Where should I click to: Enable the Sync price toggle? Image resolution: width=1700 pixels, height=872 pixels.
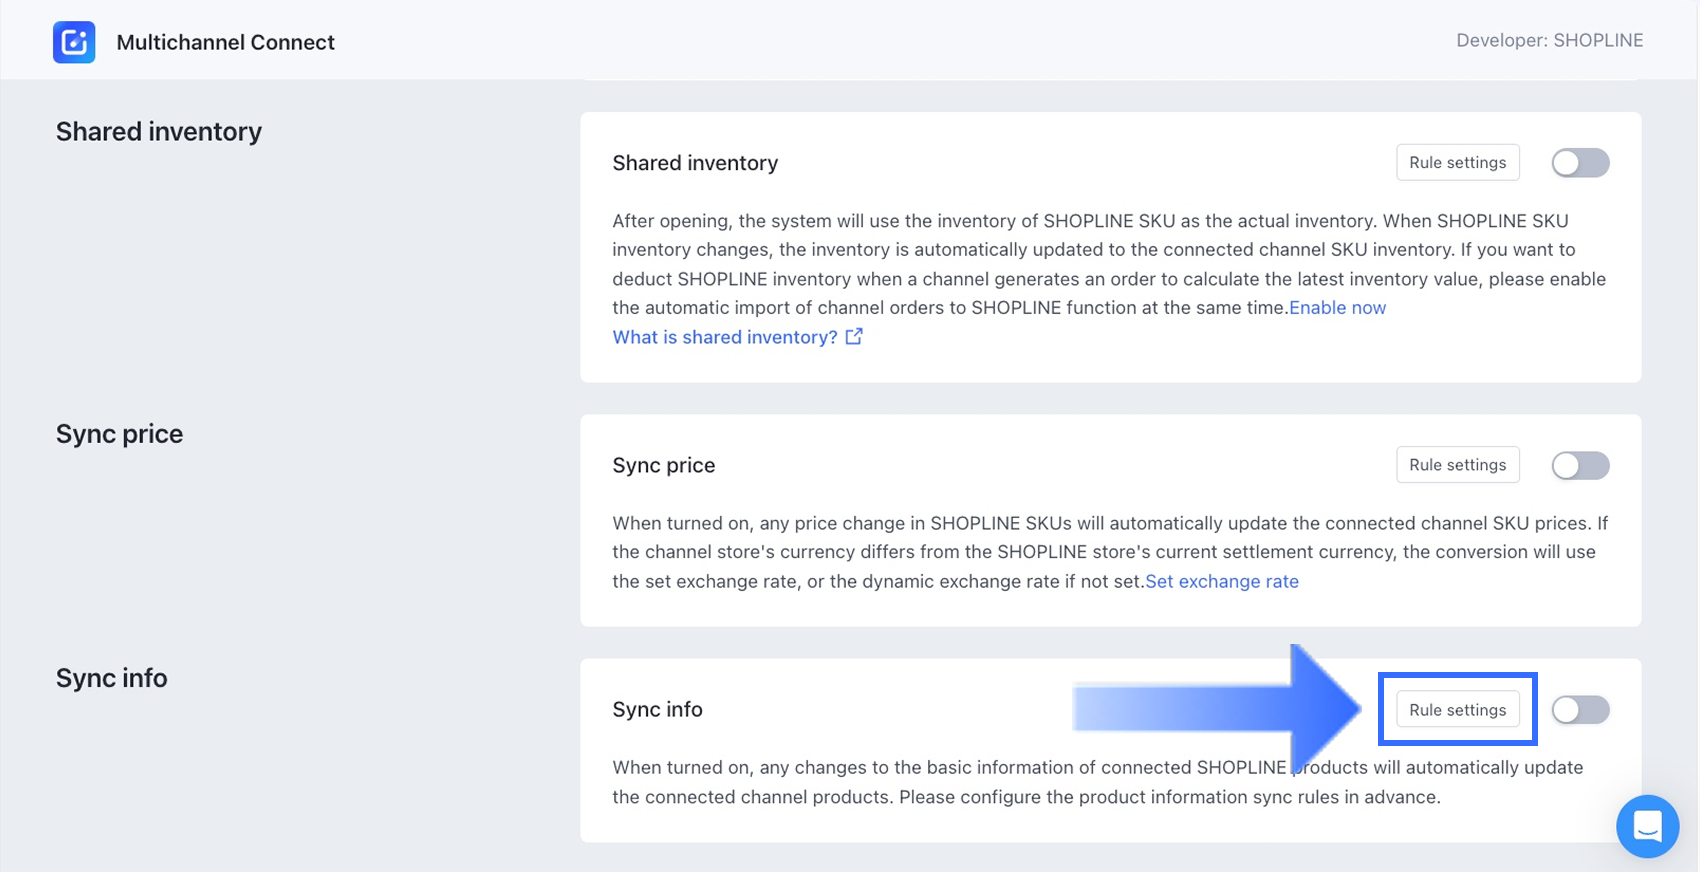[1580, 465]
